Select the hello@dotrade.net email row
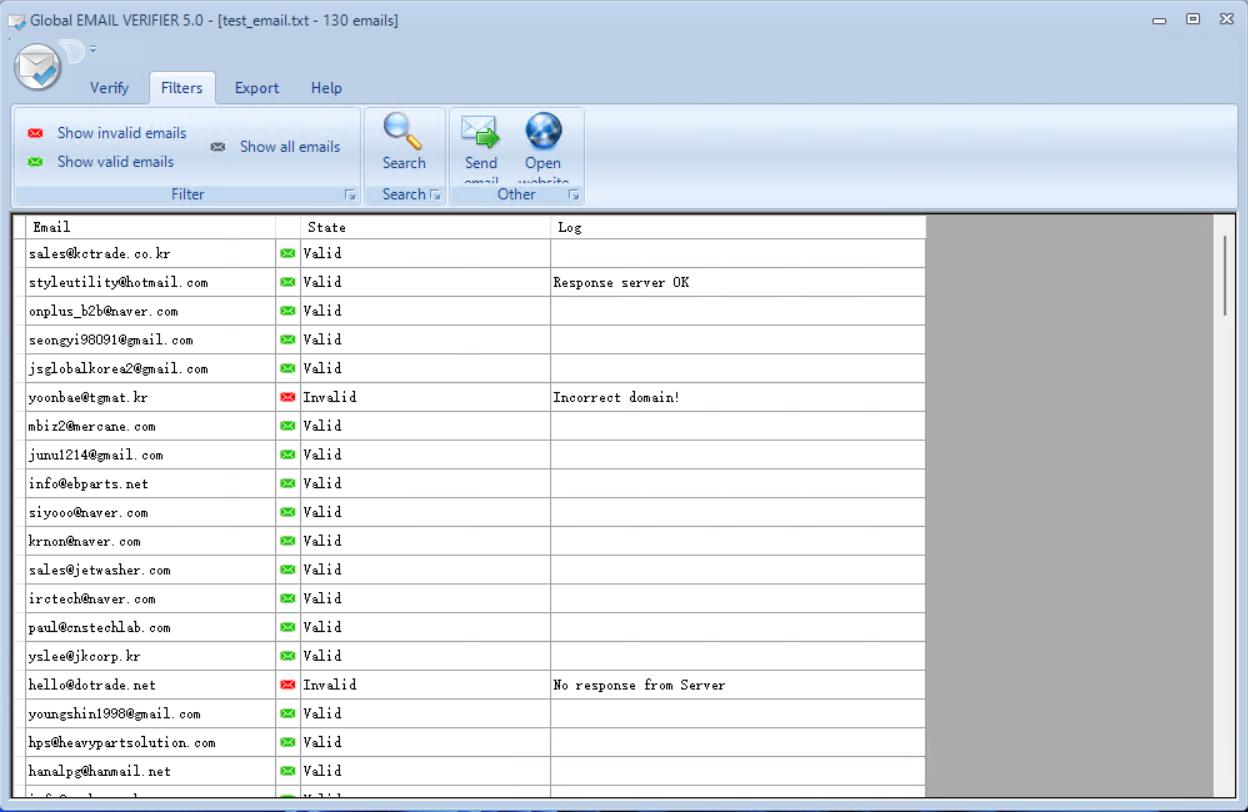Screen dimensions: 1248x812 pos(150,685)
